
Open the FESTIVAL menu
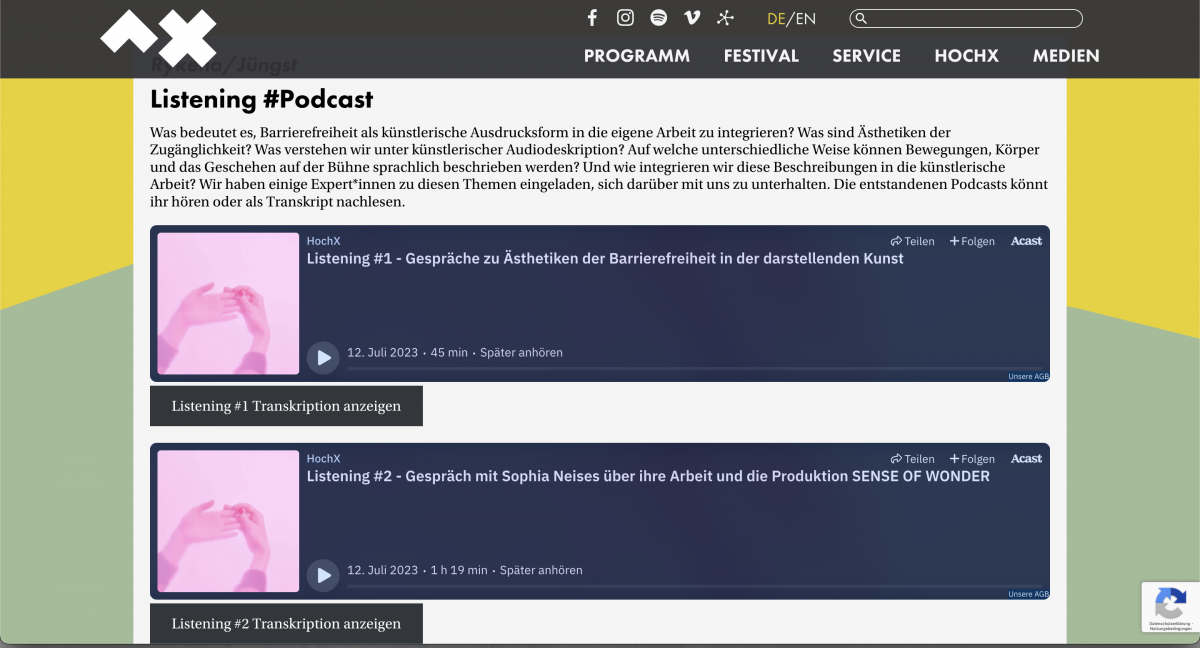(x=761, y=56)
